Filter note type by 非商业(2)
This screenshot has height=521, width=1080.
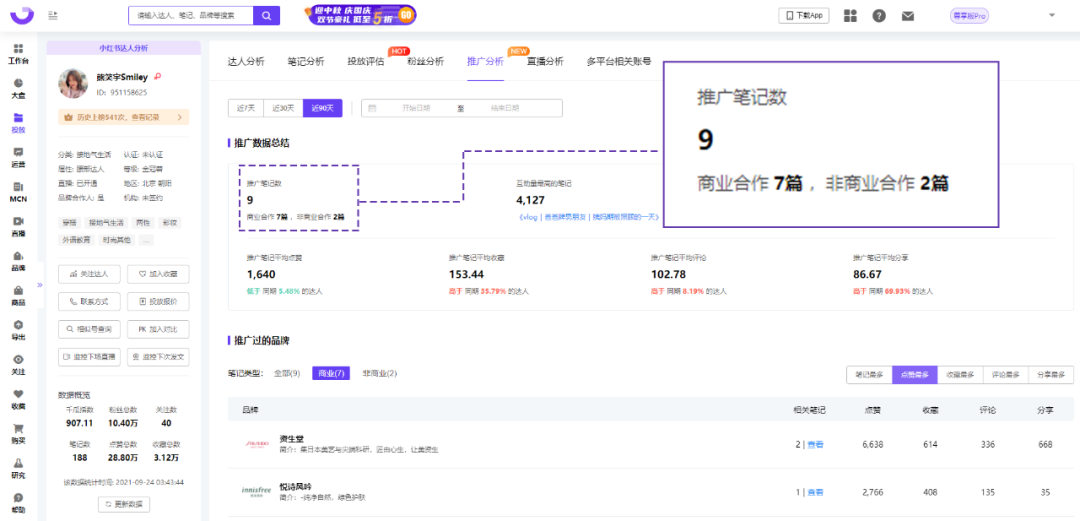point(380,374)
